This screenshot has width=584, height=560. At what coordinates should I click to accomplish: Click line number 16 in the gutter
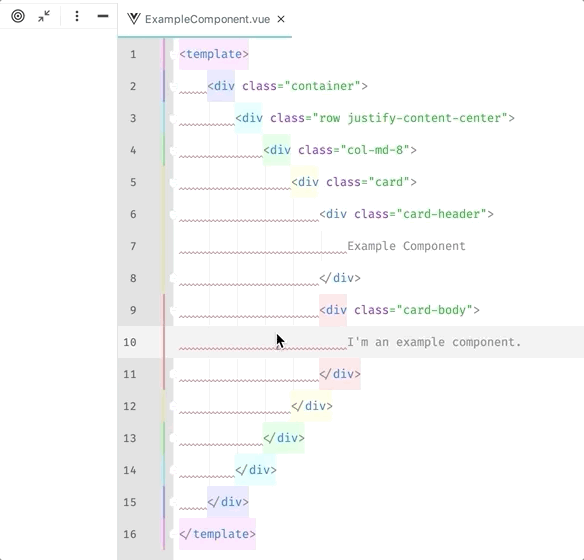[130, 535]
